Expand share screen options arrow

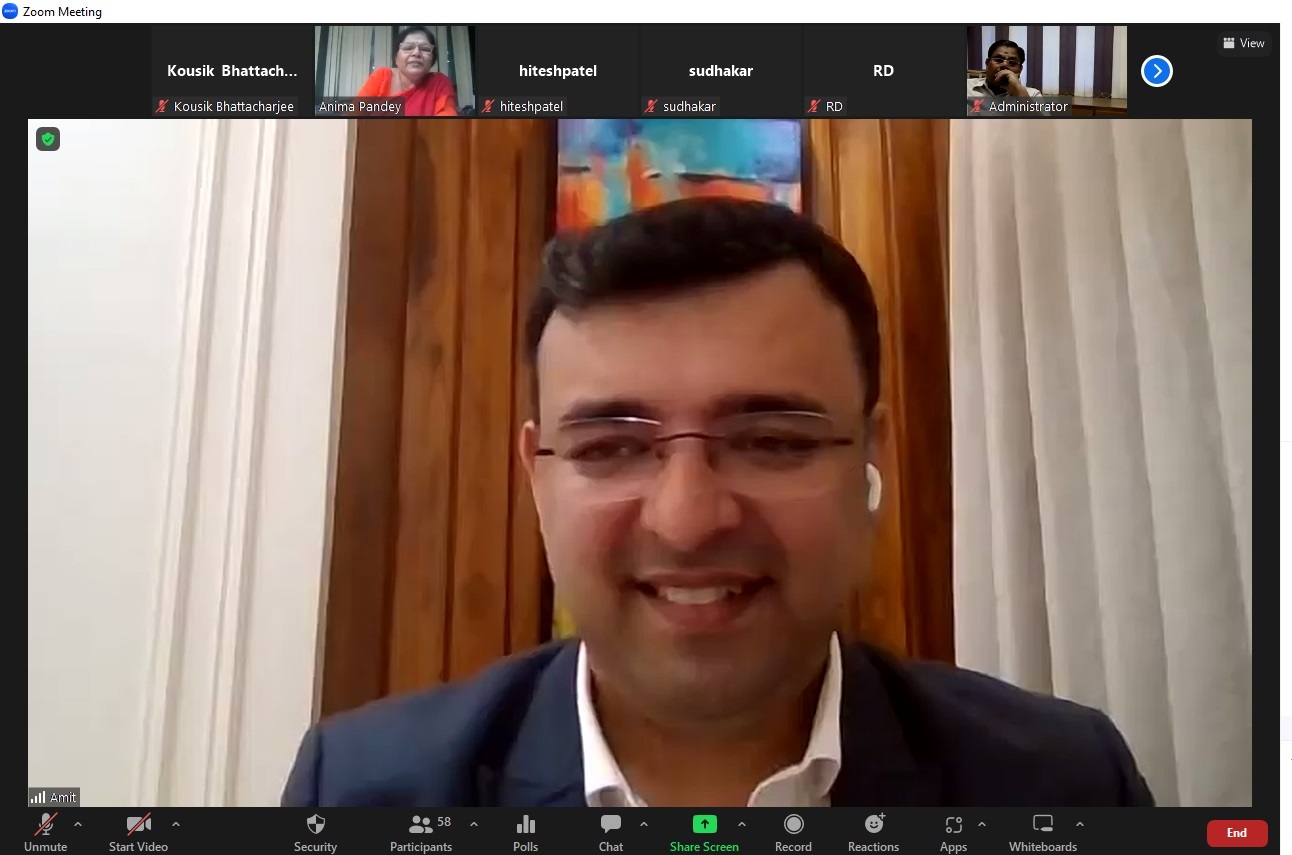tap(742, 824)
